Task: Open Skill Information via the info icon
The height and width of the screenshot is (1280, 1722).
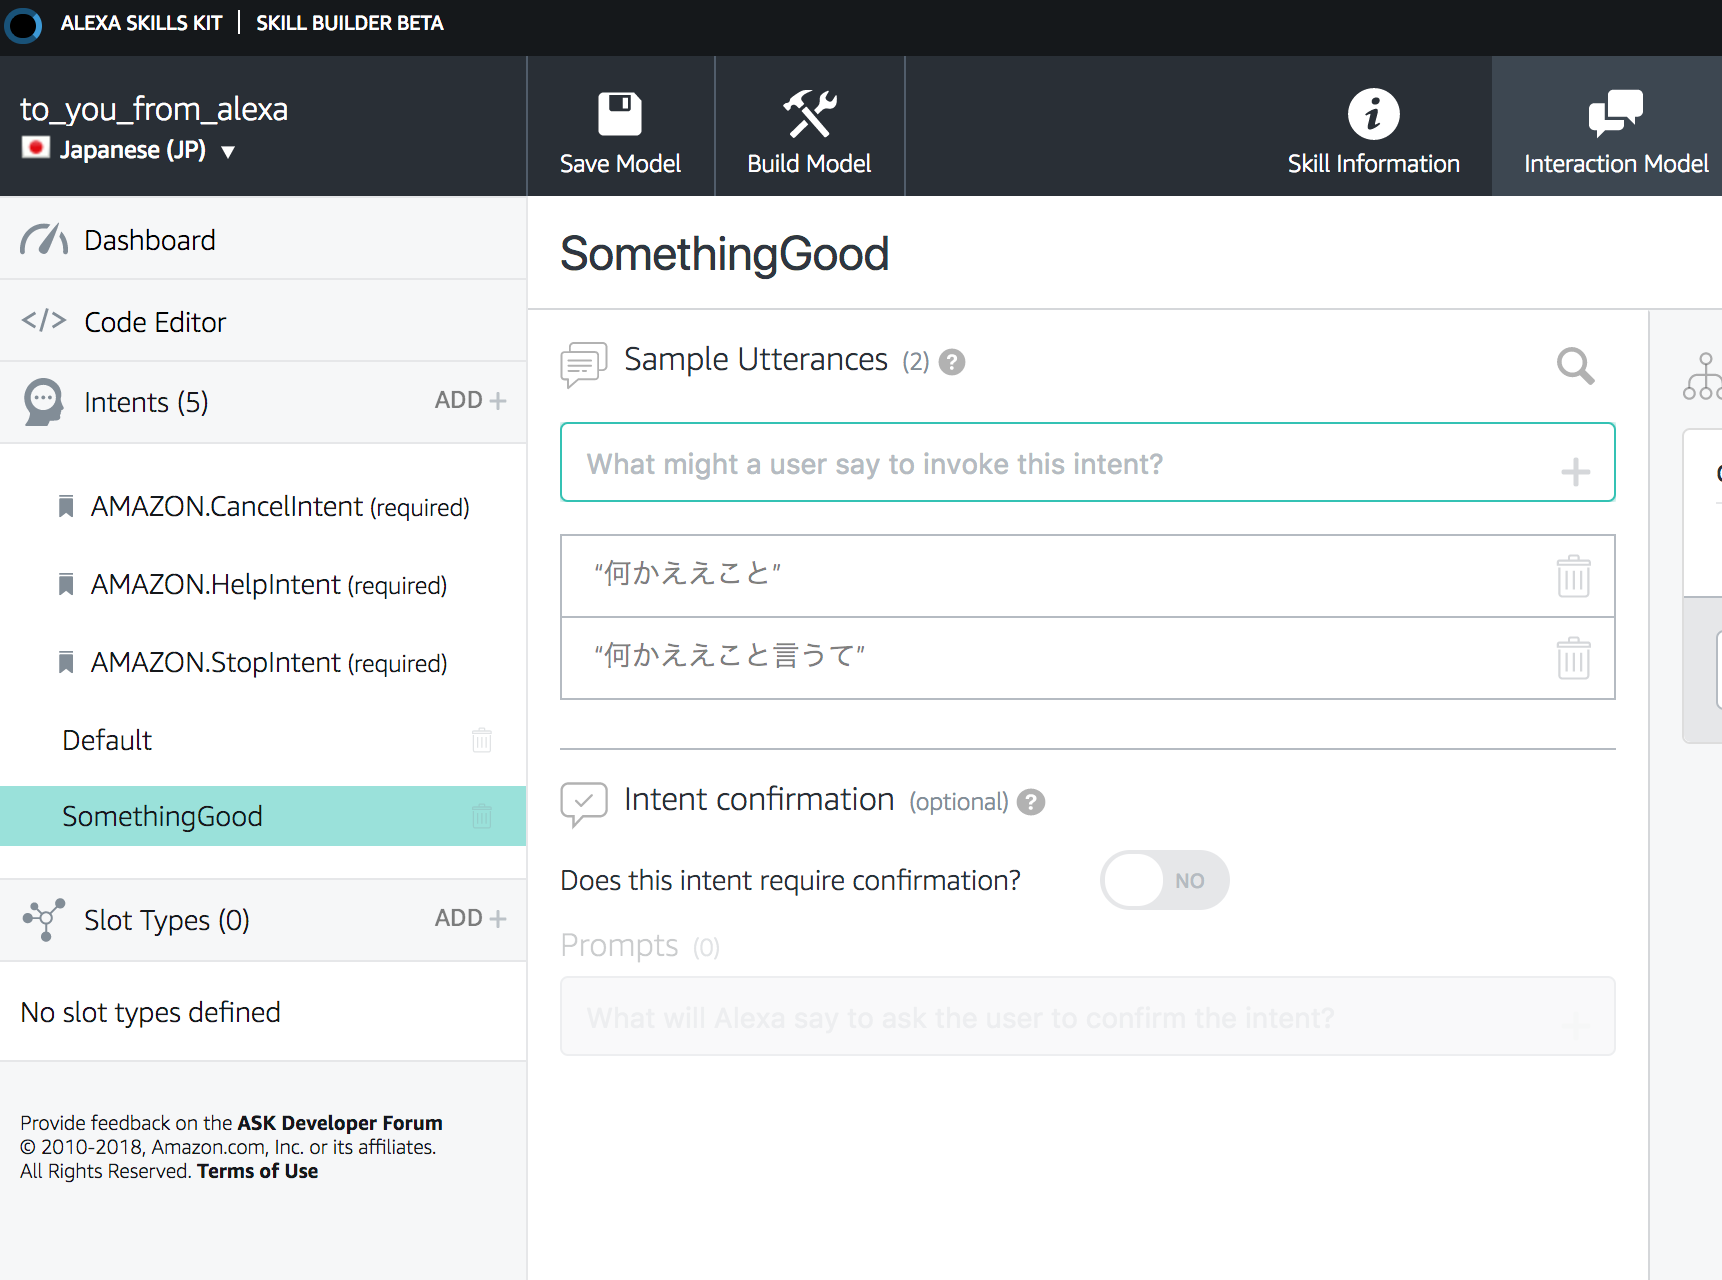Action: coord(1373,114)
